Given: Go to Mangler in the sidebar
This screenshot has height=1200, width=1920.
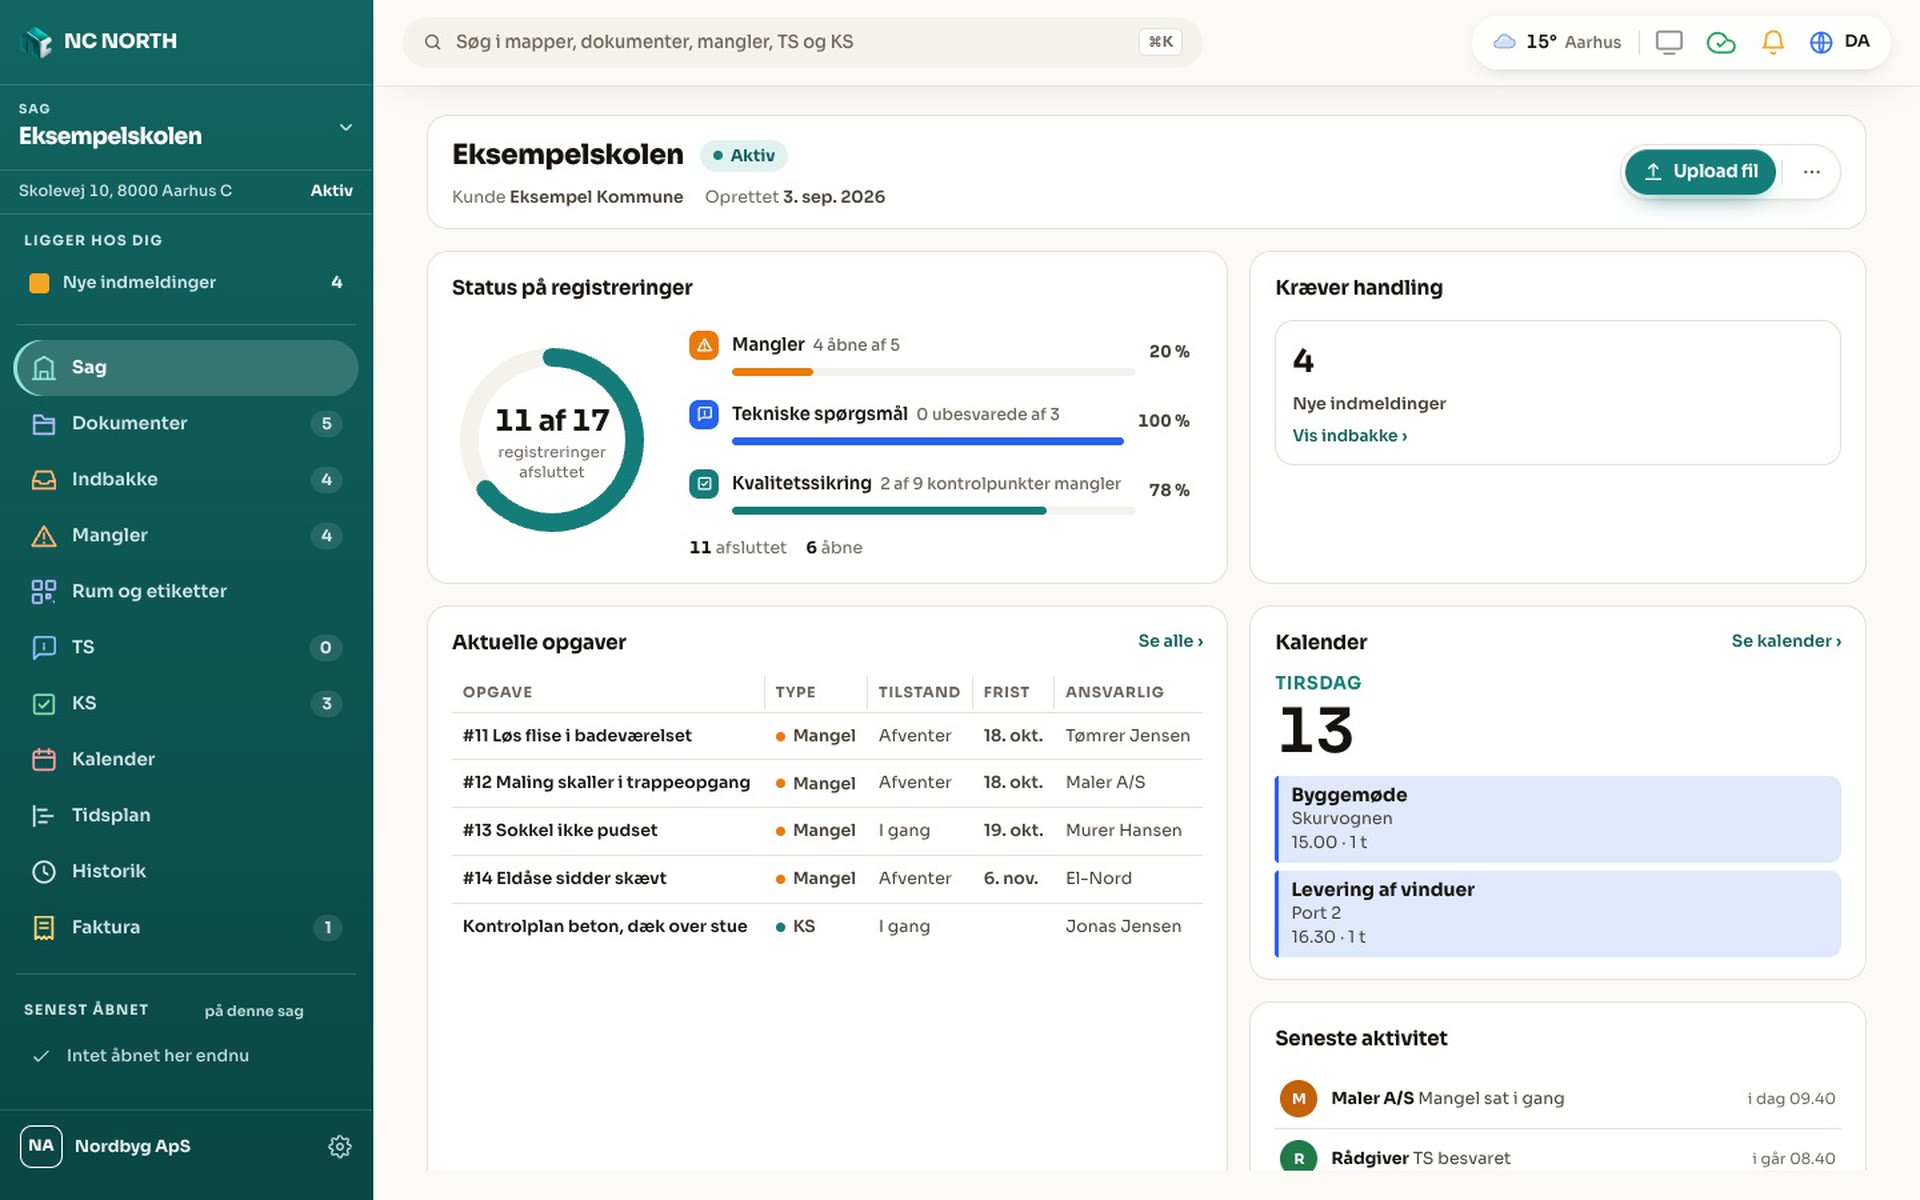Looking at the screenshot, I should pos(186,536).
